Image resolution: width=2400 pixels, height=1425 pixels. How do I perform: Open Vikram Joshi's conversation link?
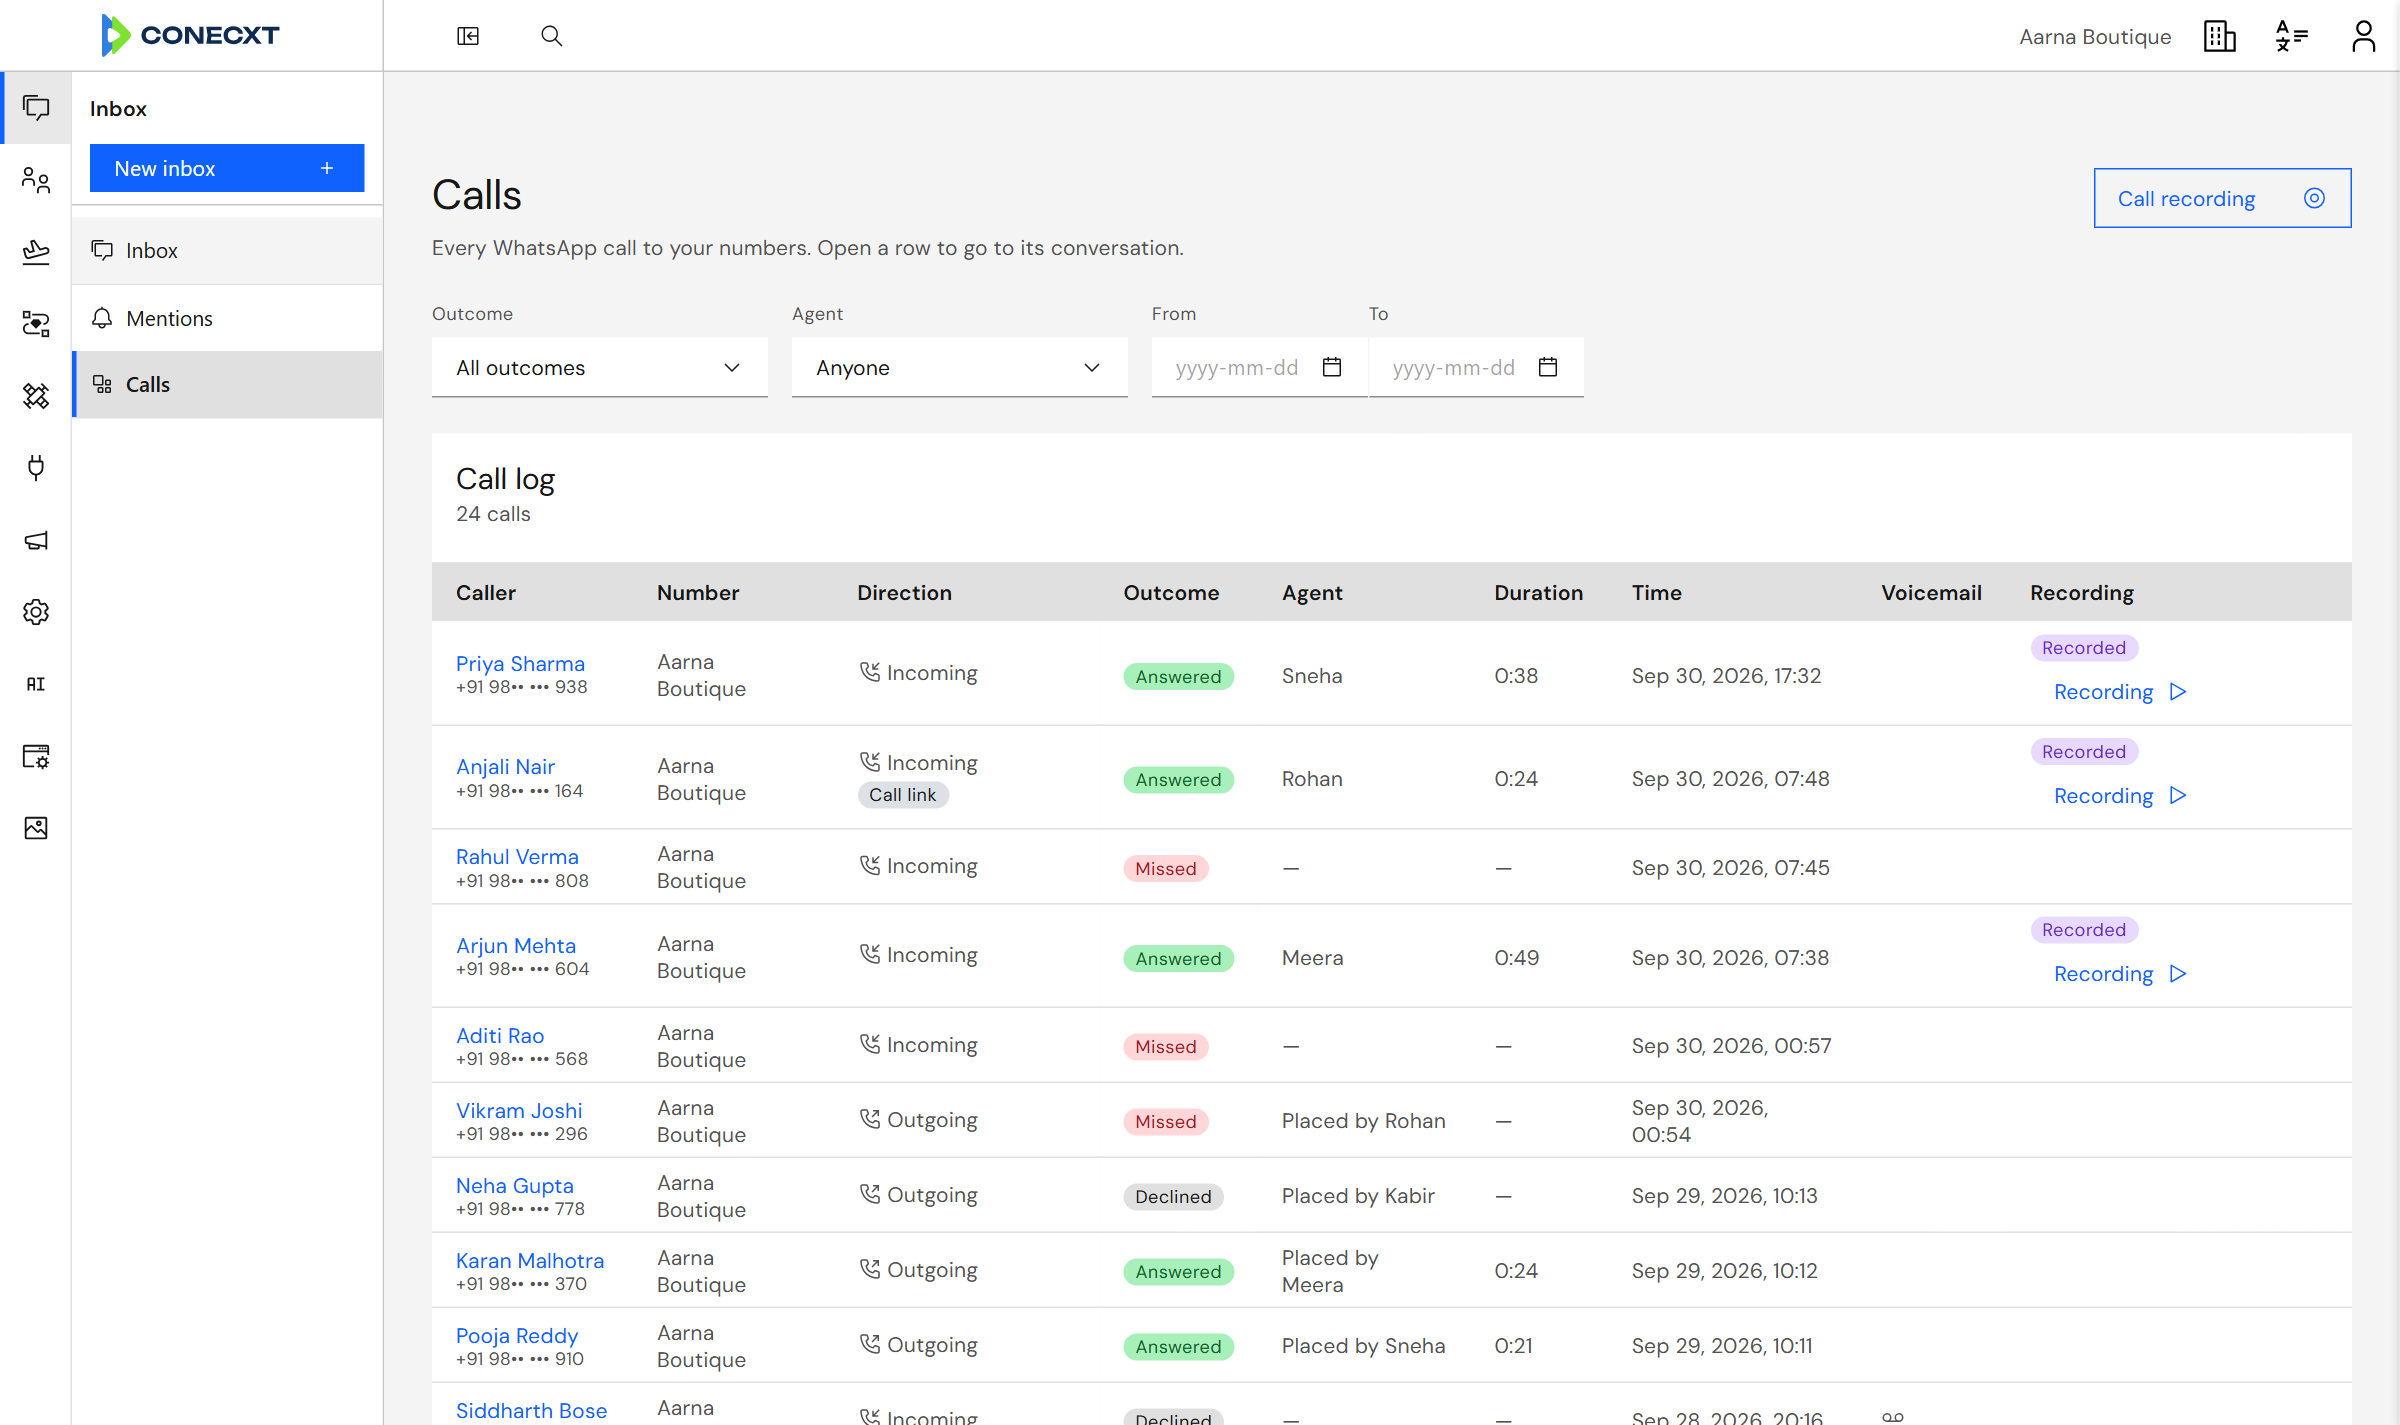[x=519, y=1111]
